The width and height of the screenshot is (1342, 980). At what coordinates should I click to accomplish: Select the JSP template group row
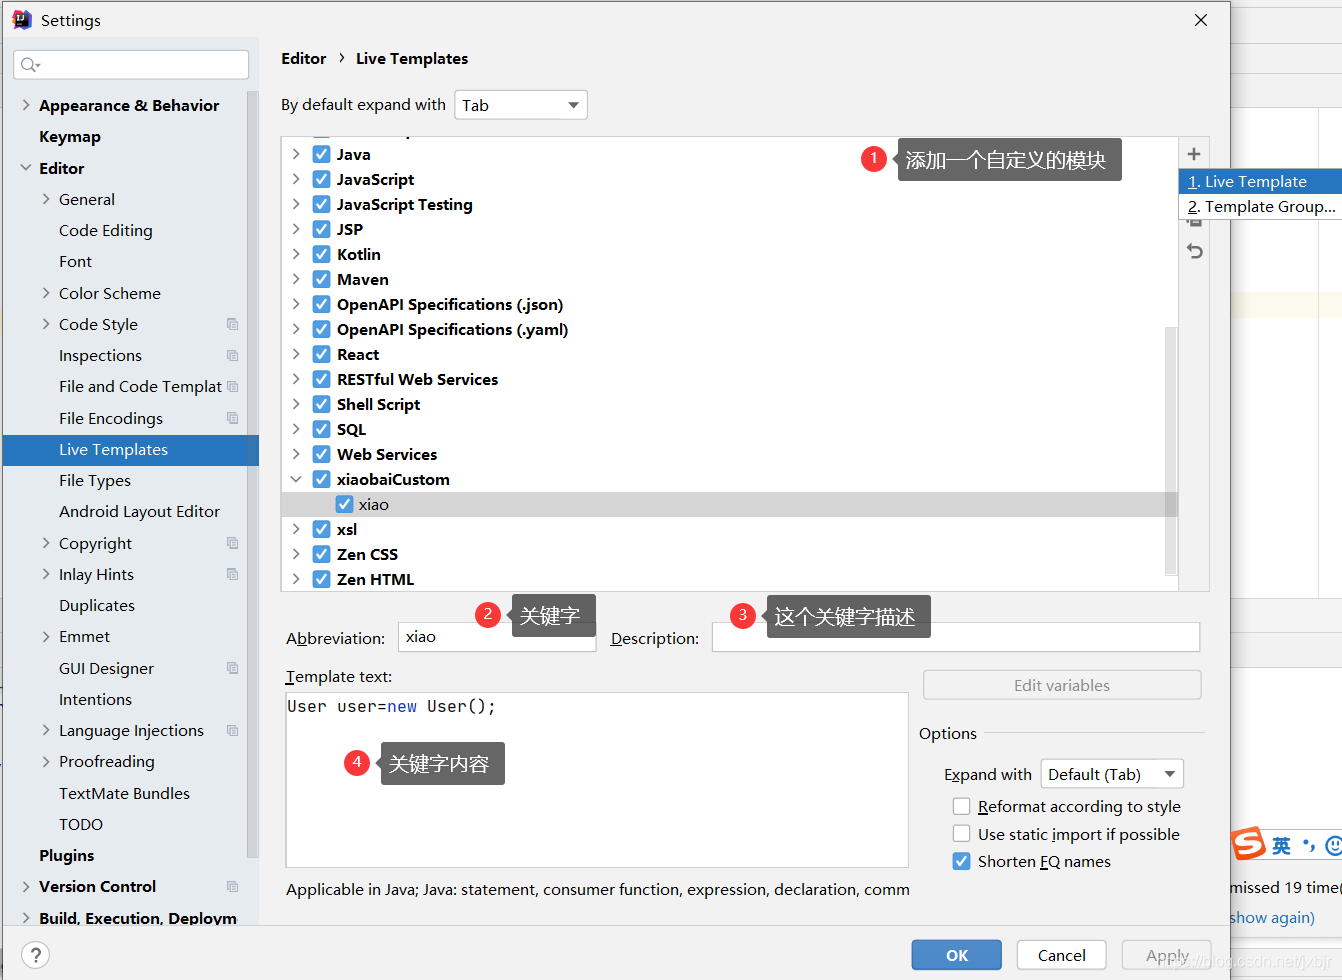[x=729, y=229]
